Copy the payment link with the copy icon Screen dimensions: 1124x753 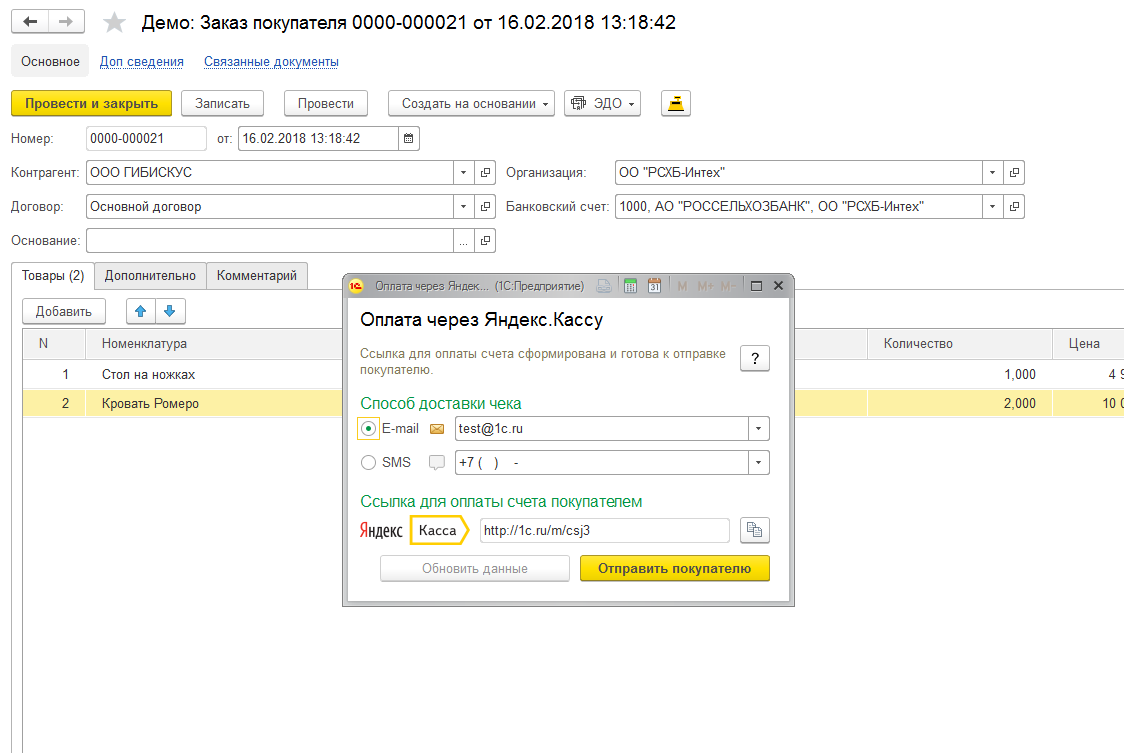pos(755,531)
